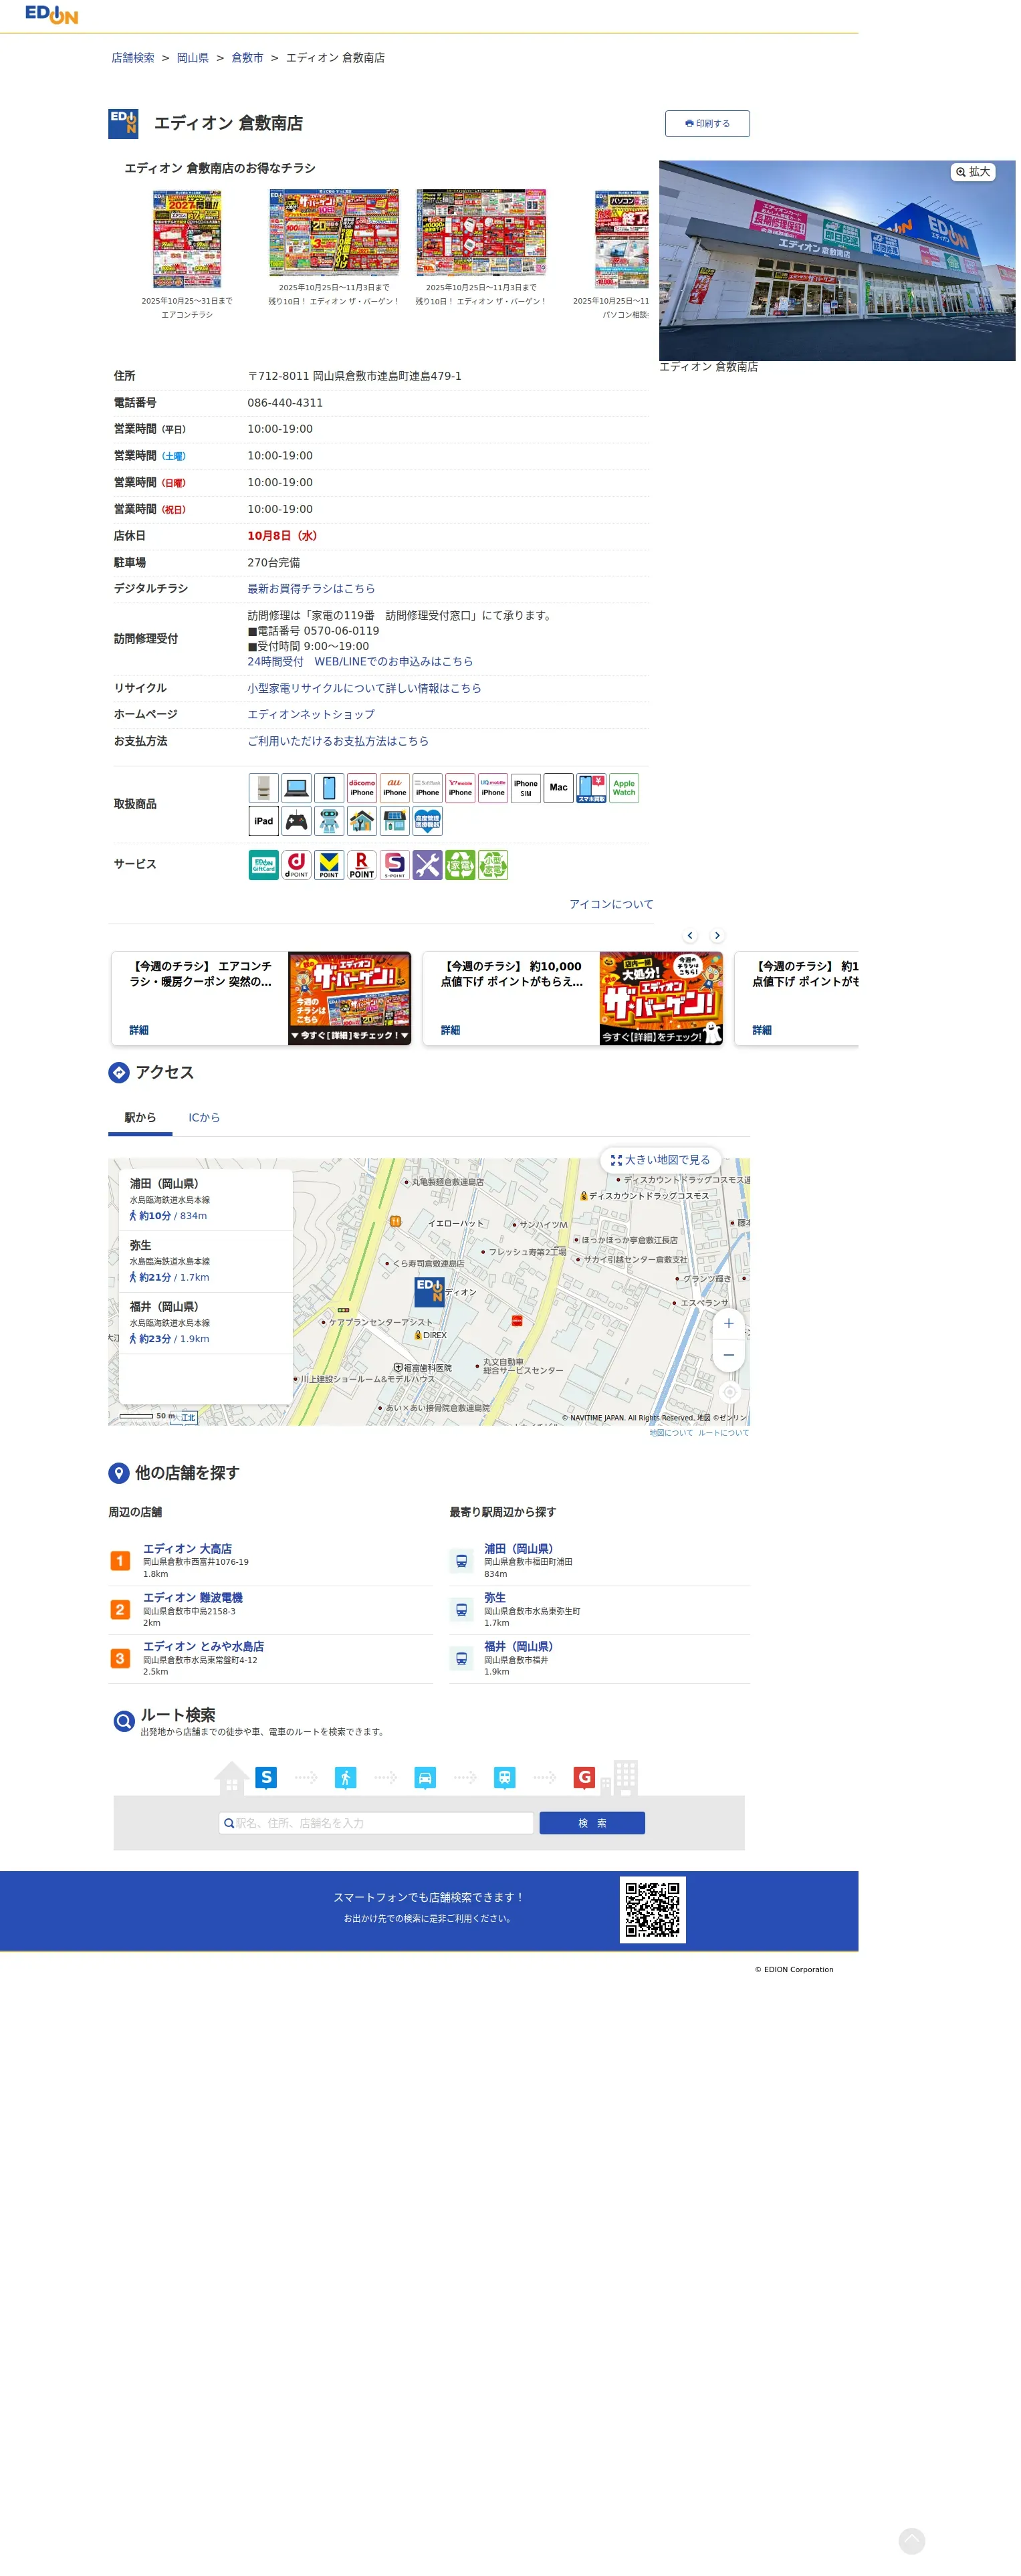
Task: Click the map current-location target button
Action: (x=730, y=1393)
